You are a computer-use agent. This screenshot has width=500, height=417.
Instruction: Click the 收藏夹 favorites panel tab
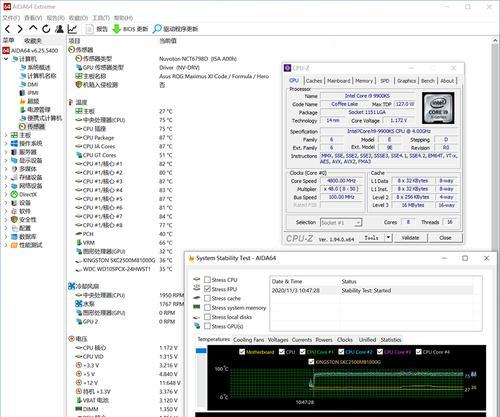33,41
